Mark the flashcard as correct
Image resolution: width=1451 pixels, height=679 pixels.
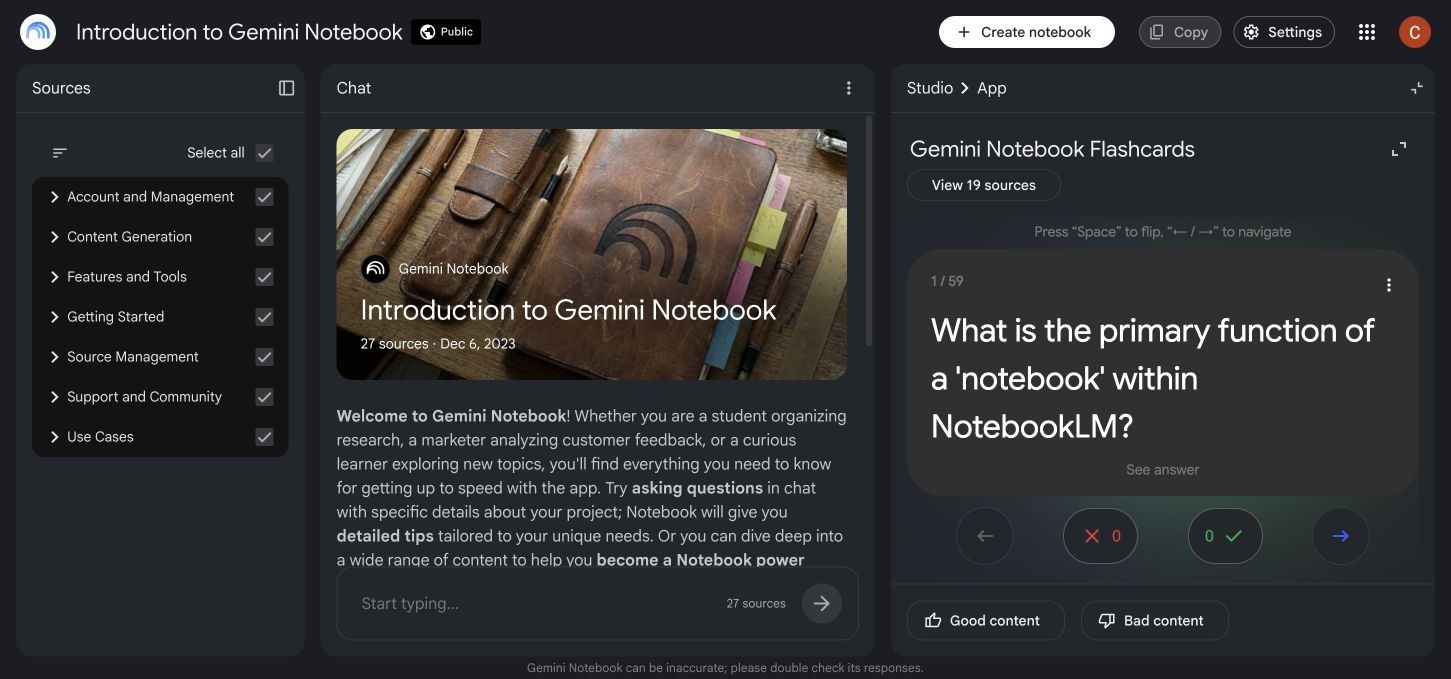click(1225, 536)
